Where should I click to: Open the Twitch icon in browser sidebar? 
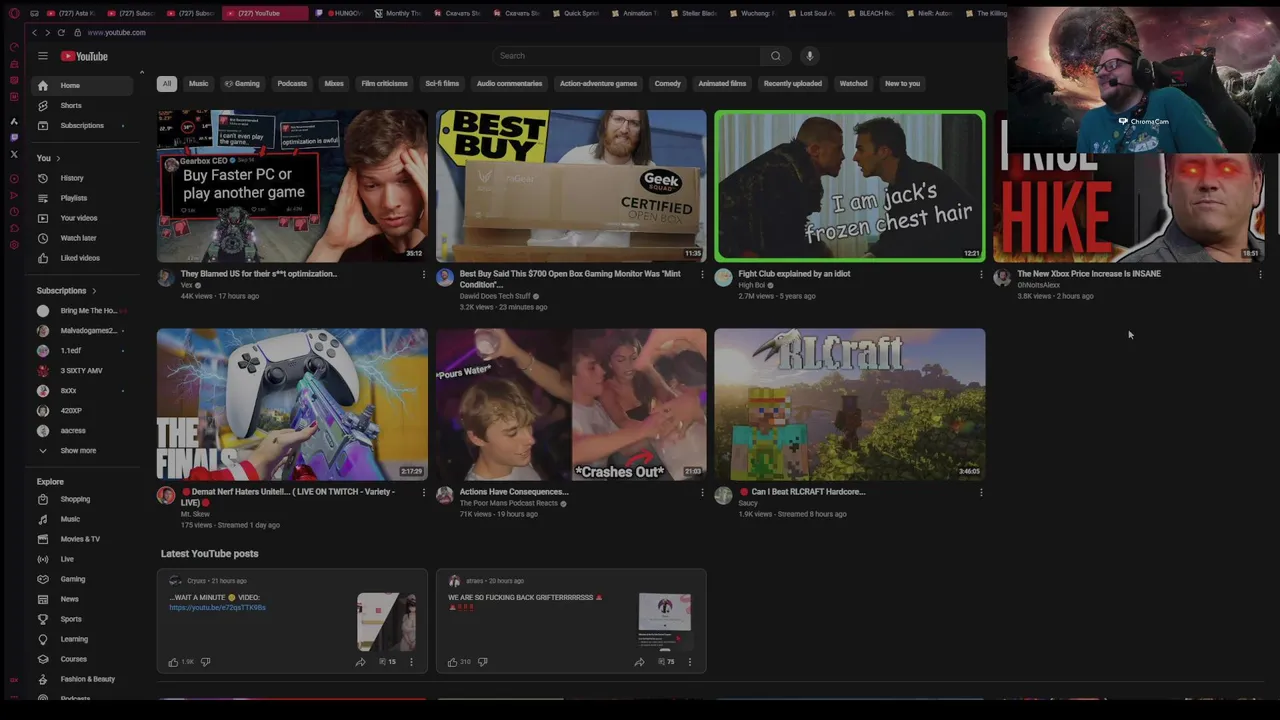[14, 138]
